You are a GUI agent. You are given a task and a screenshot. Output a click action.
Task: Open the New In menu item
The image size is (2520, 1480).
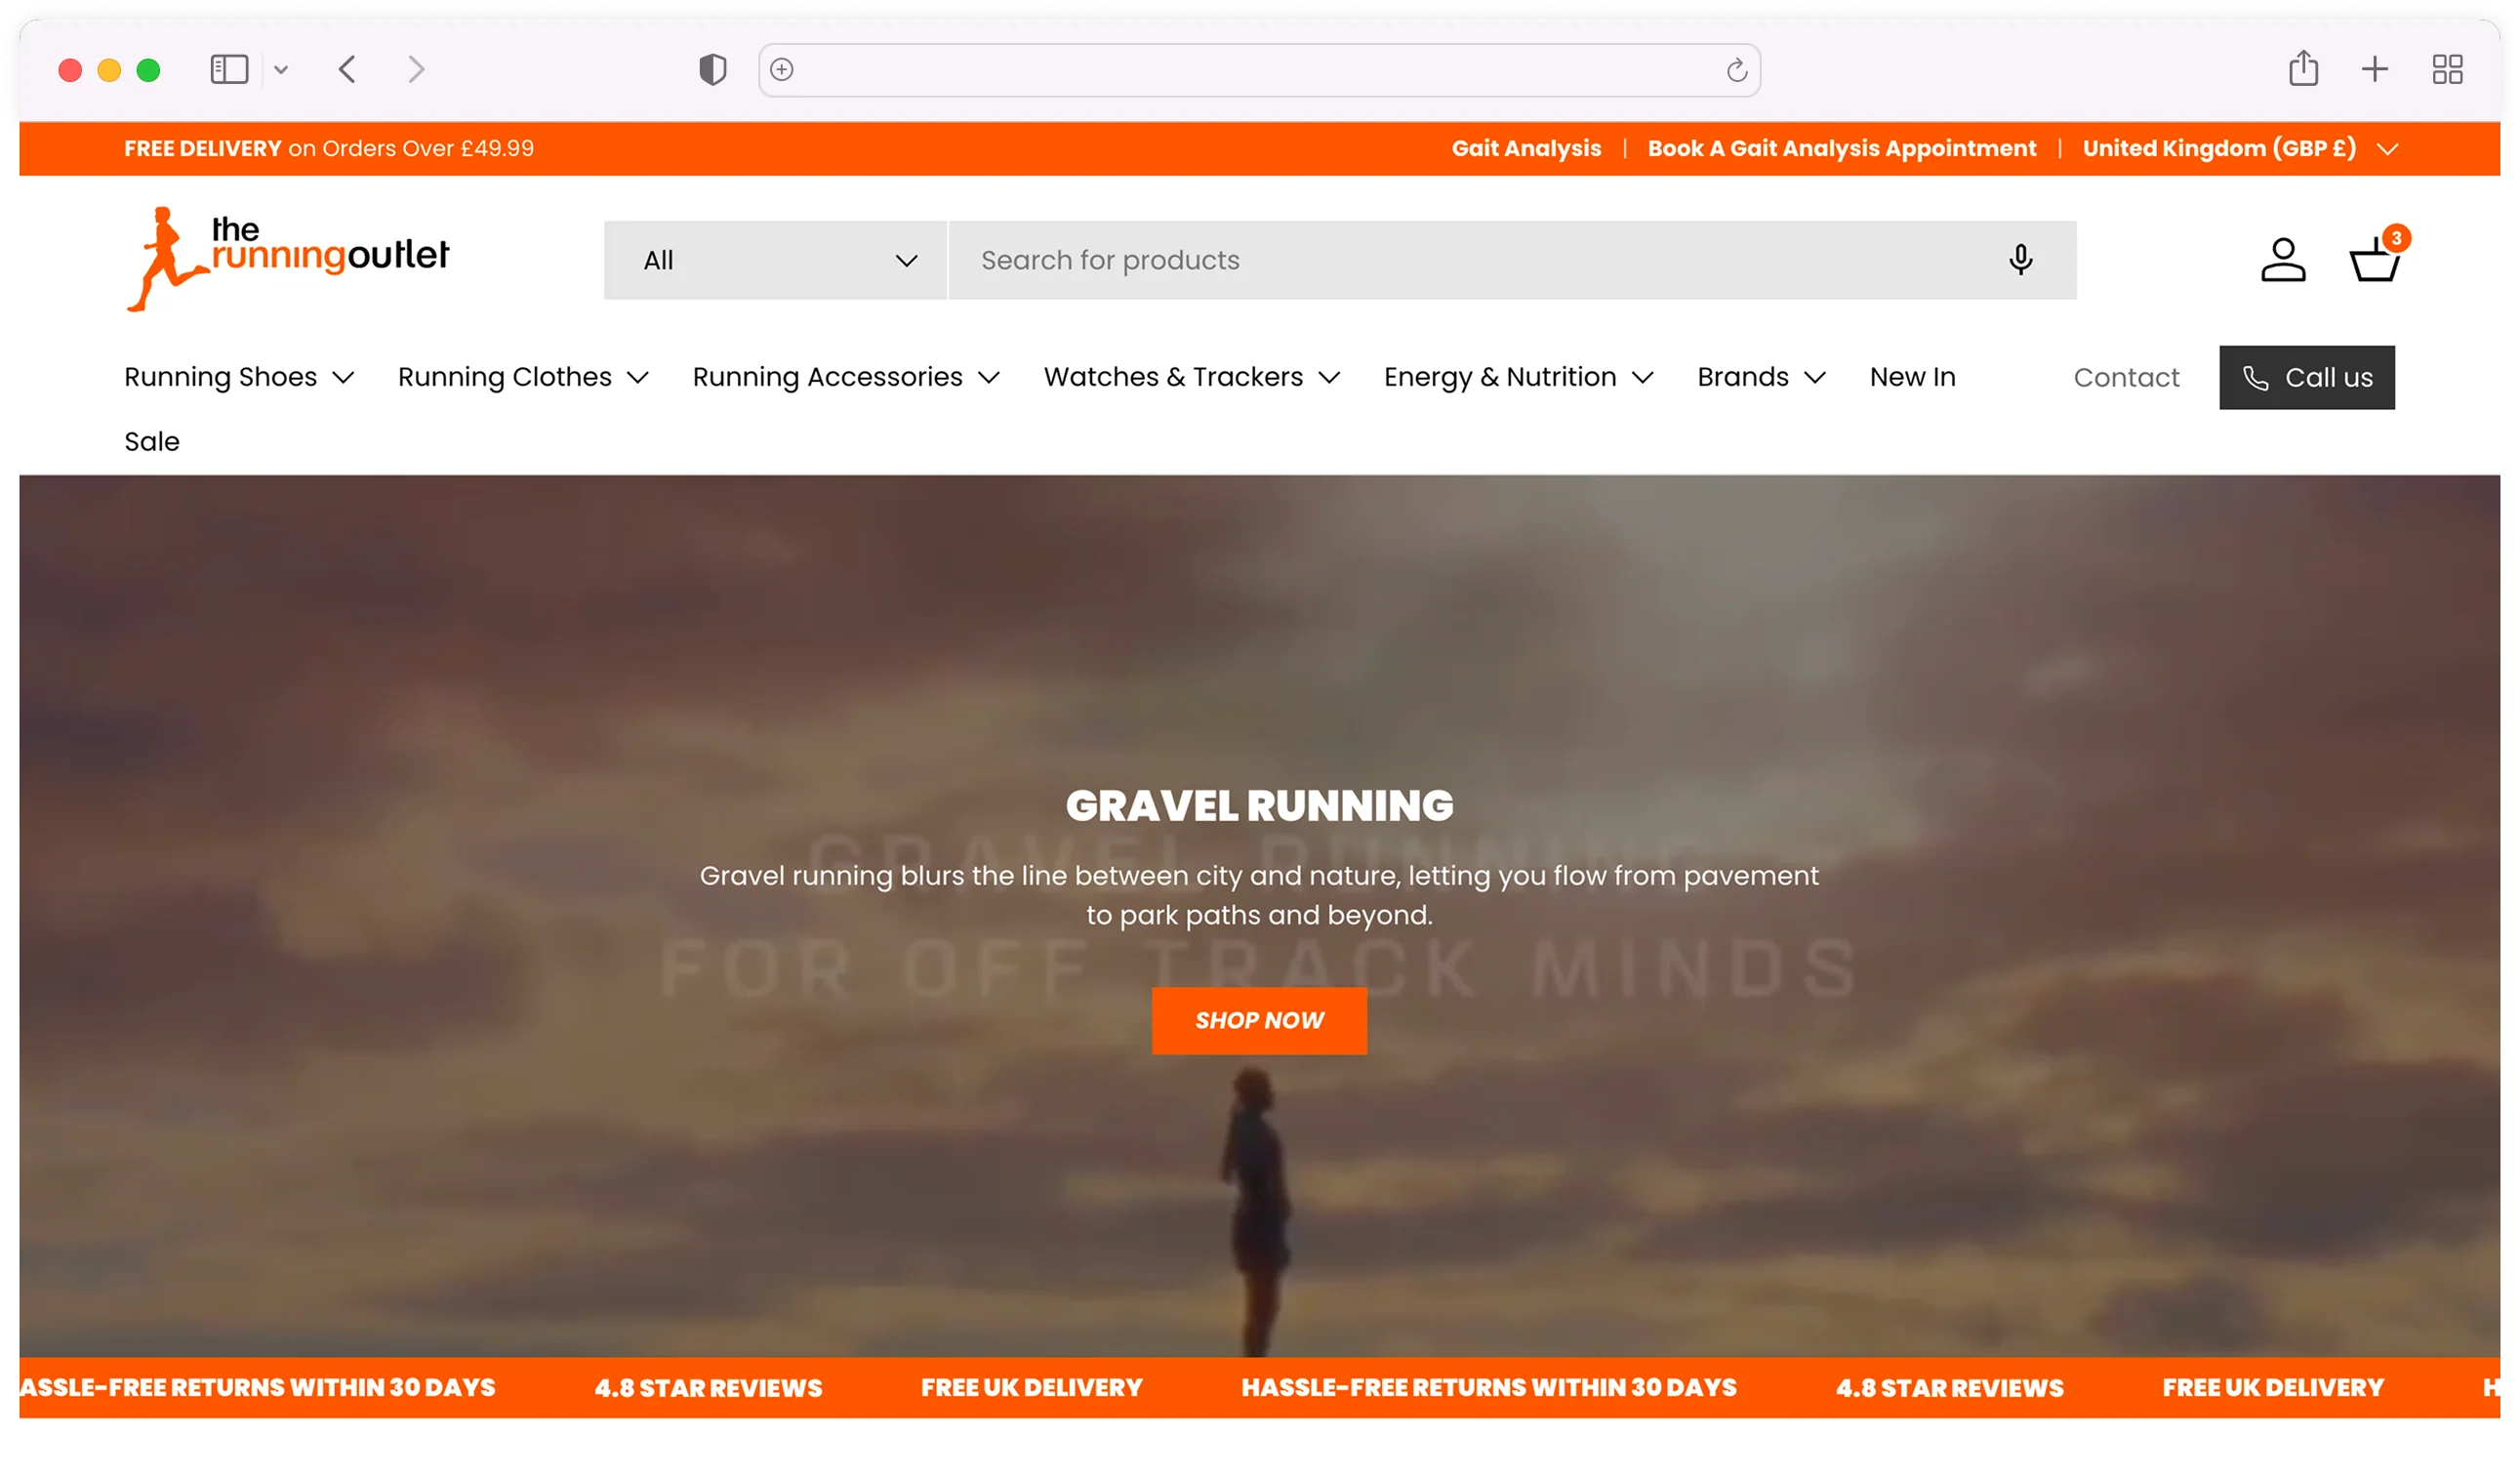pos(1913,377)
